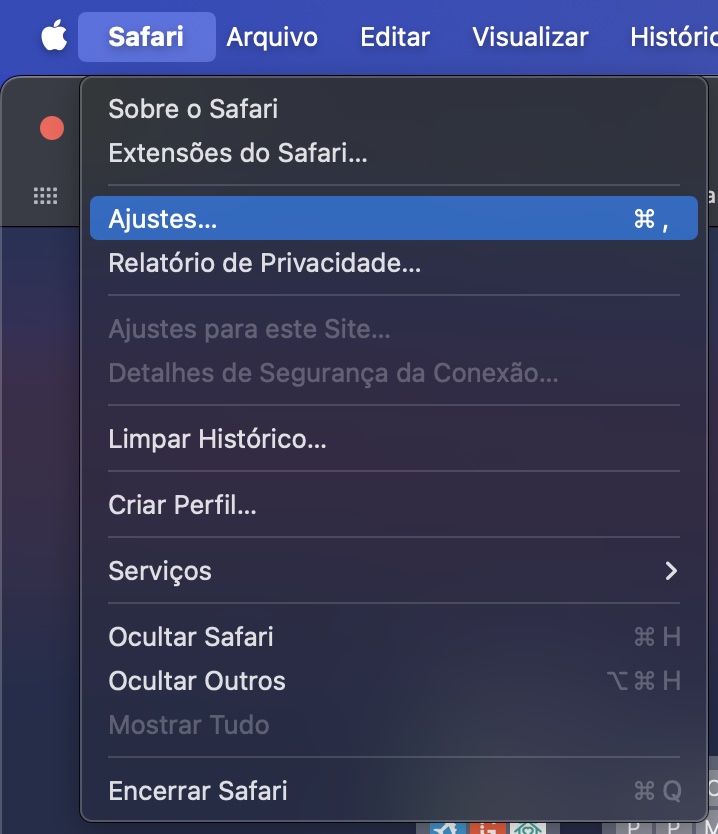Image resolution: width=718 pixels, height=834 pixels.
Task: Click the dotted grid icon below the red dot
Action: pos(44,196)
